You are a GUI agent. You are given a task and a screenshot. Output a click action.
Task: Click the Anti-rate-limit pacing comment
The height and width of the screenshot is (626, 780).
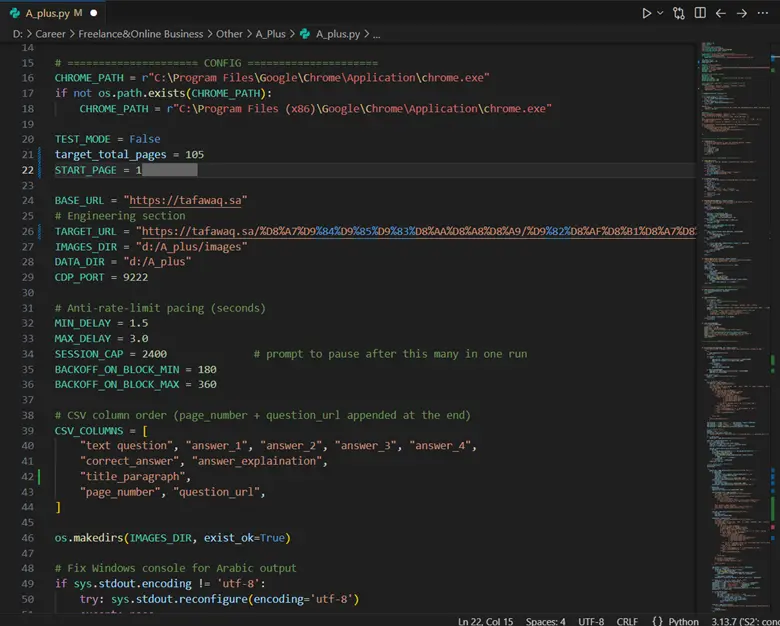160,308
